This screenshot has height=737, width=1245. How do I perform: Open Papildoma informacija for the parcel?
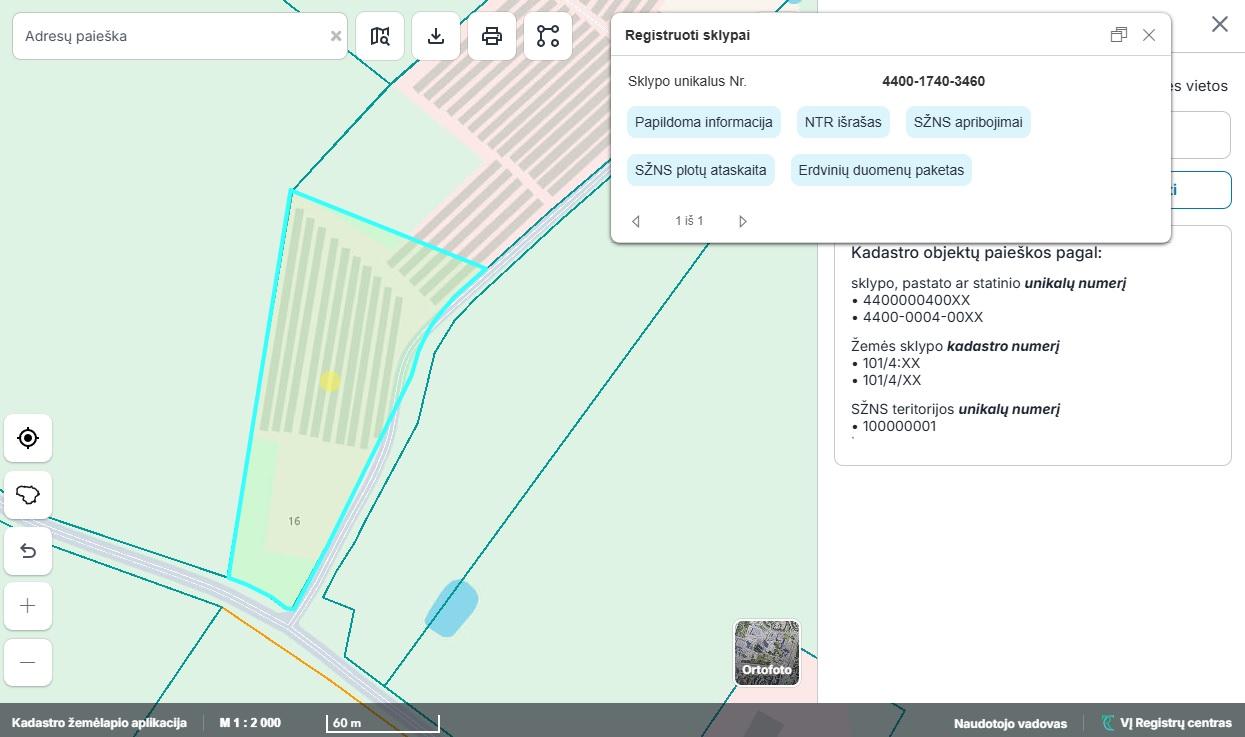[704, 122]
